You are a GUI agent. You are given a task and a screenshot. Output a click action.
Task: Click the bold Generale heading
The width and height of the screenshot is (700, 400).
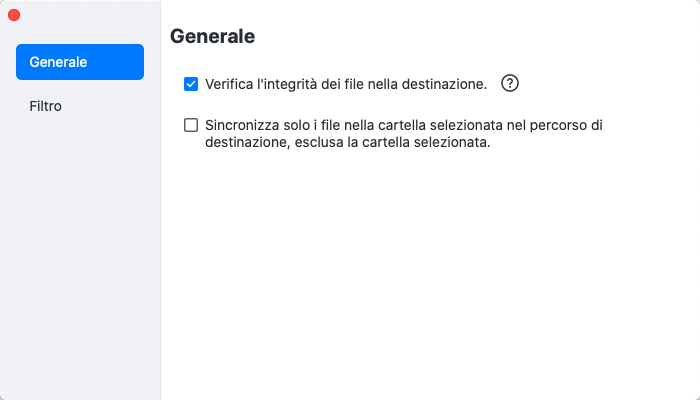212,37
